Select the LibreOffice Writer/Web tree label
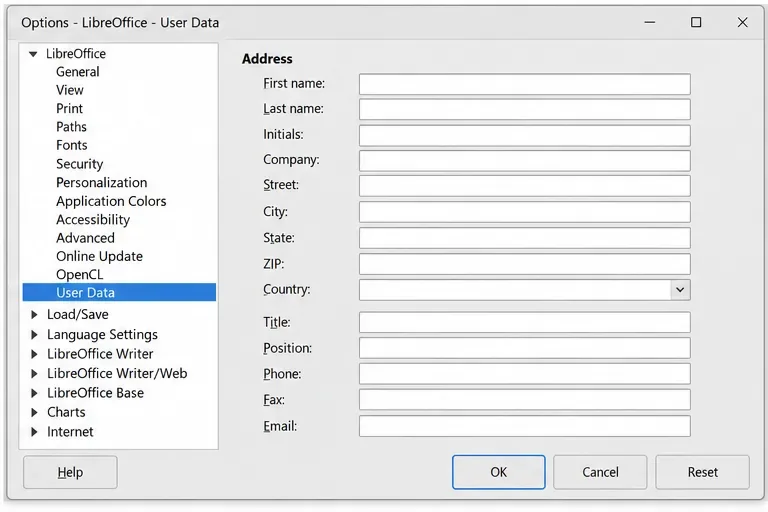 click(x=117, y=373)
